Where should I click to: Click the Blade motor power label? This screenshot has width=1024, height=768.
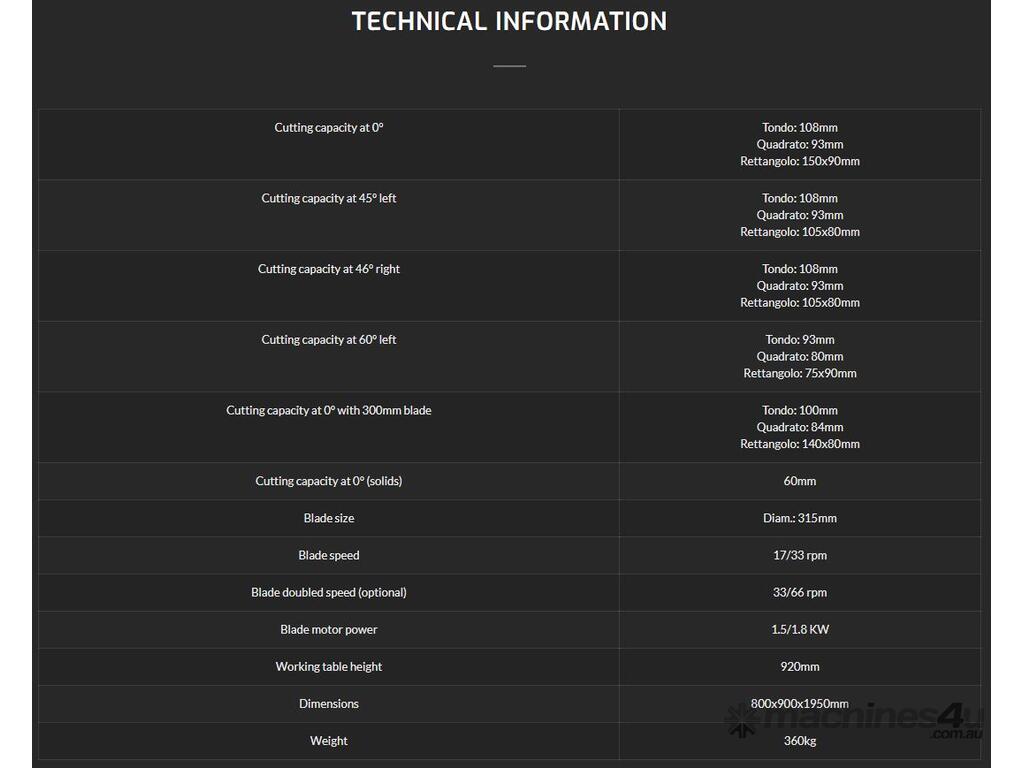click(x=329, y=630)
